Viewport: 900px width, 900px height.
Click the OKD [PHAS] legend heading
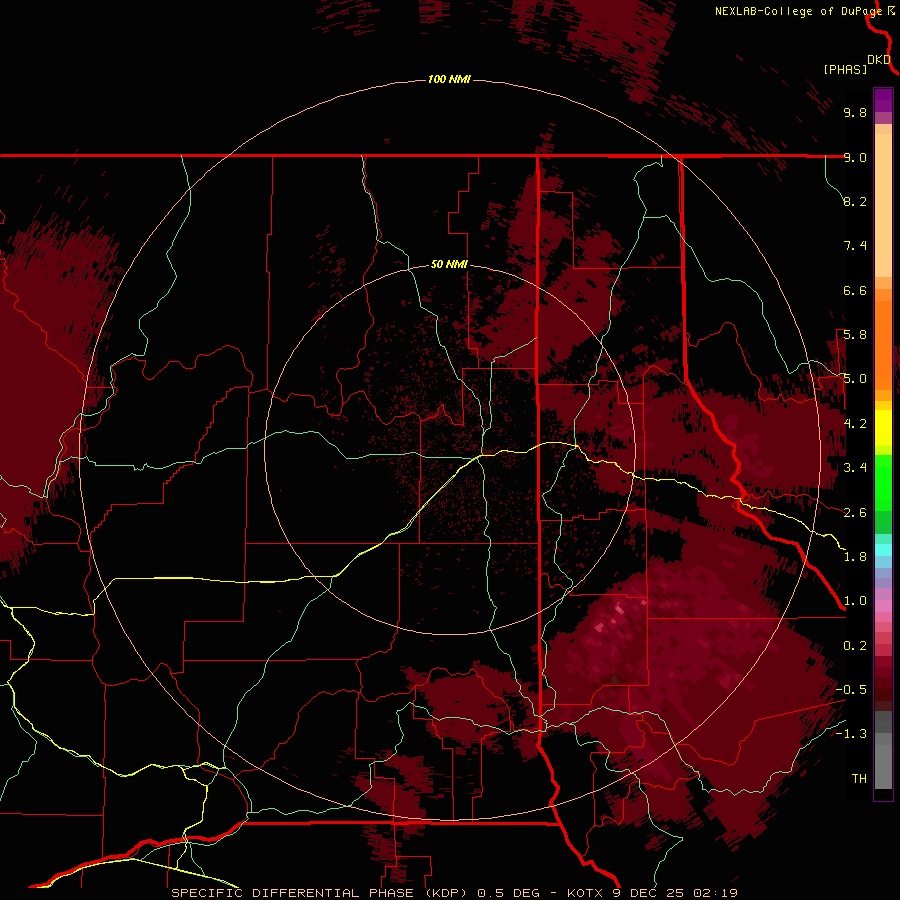coord(856,65)
